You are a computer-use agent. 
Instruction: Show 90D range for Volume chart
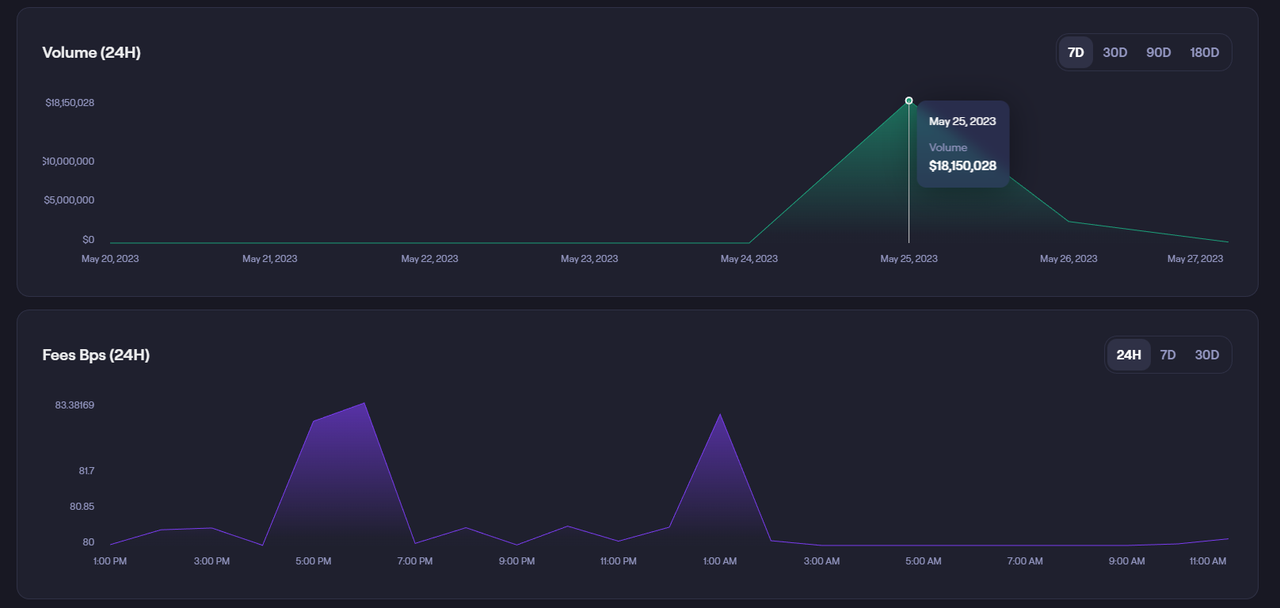1158,53
